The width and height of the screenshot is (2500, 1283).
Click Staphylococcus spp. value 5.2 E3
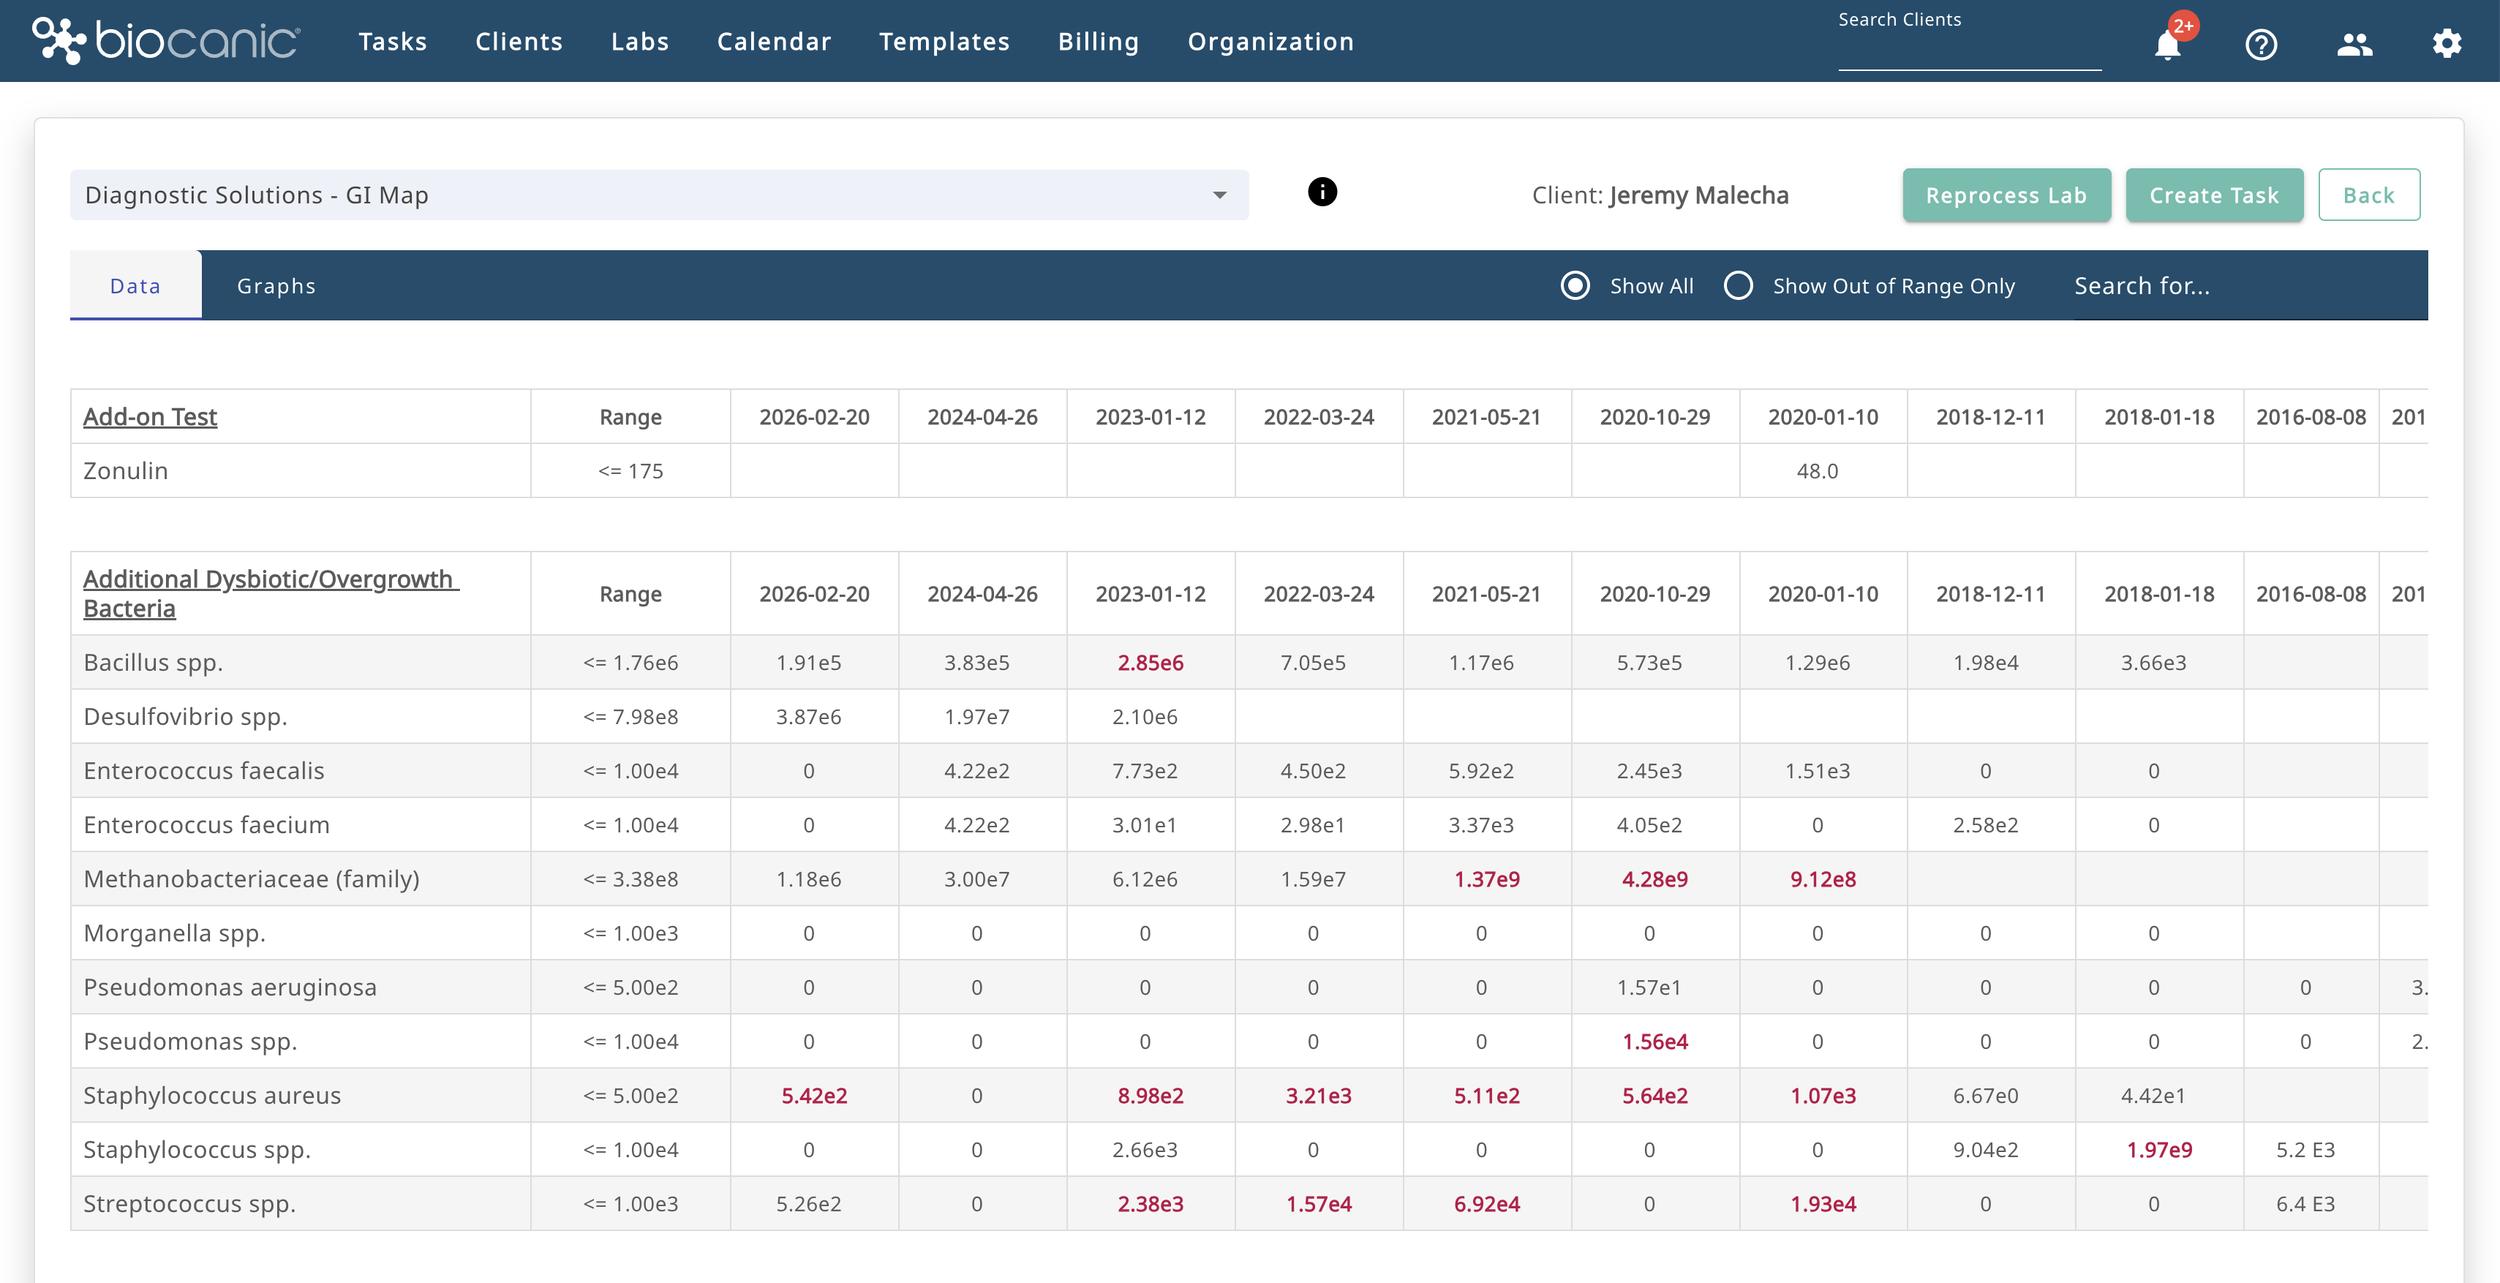coord(2305,1149)
